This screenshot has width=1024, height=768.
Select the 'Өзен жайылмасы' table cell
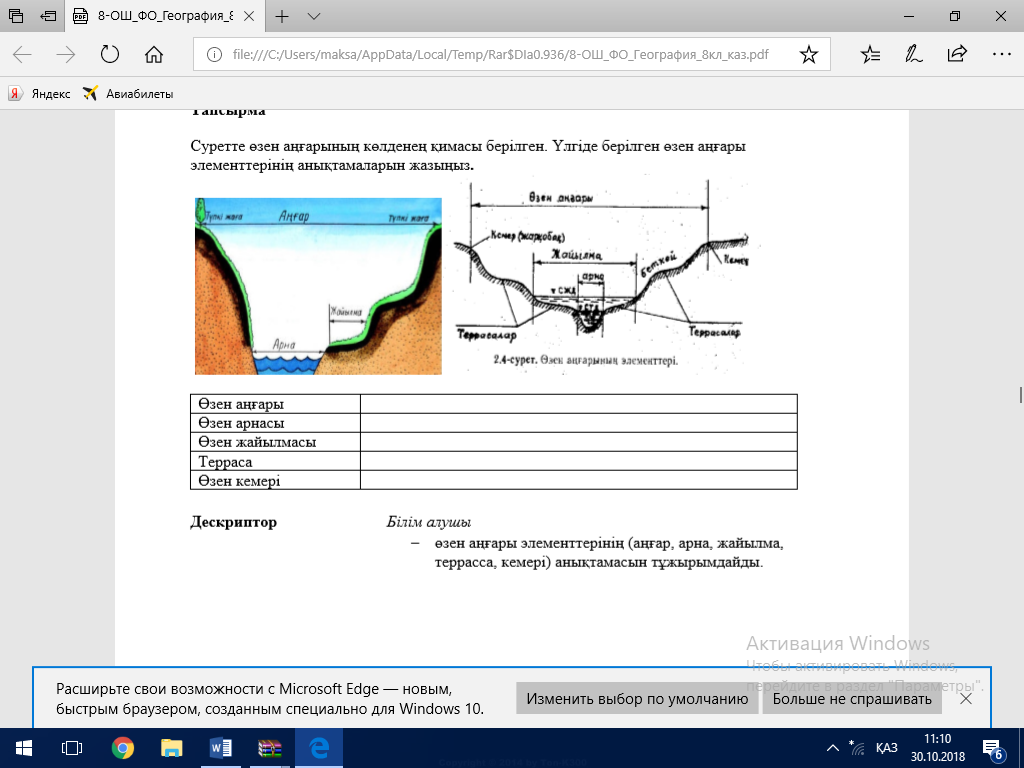276,441
